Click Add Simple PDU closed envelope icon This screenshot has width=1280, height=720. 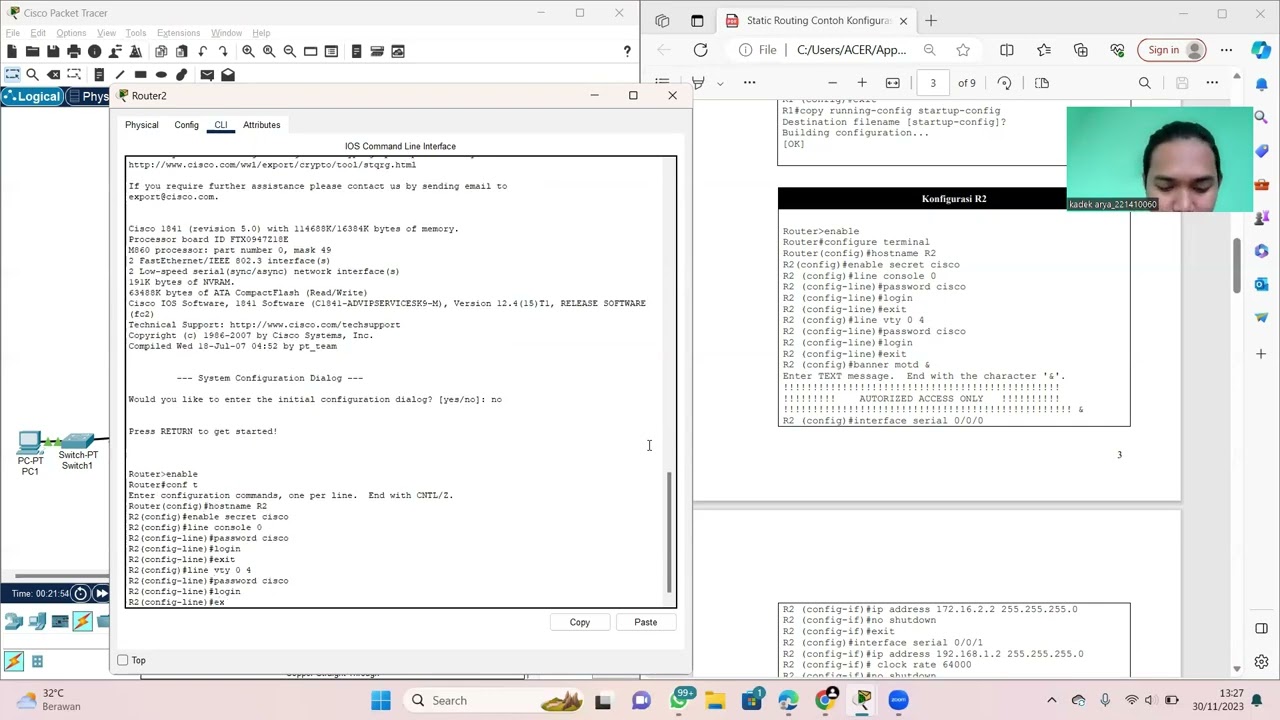[207, 74]
